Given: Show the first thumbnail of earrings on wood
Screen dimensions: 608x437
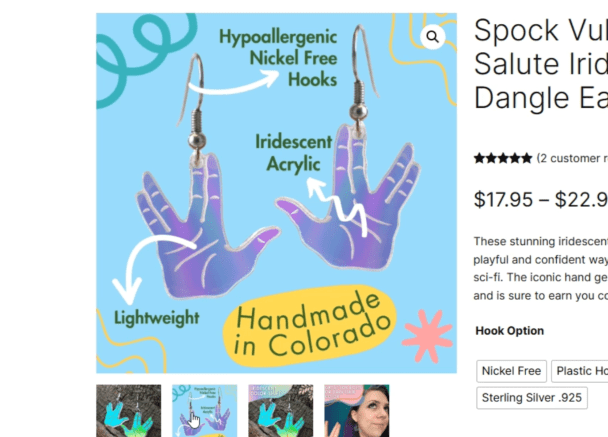Looking at the screenshot, I should 129,411.
